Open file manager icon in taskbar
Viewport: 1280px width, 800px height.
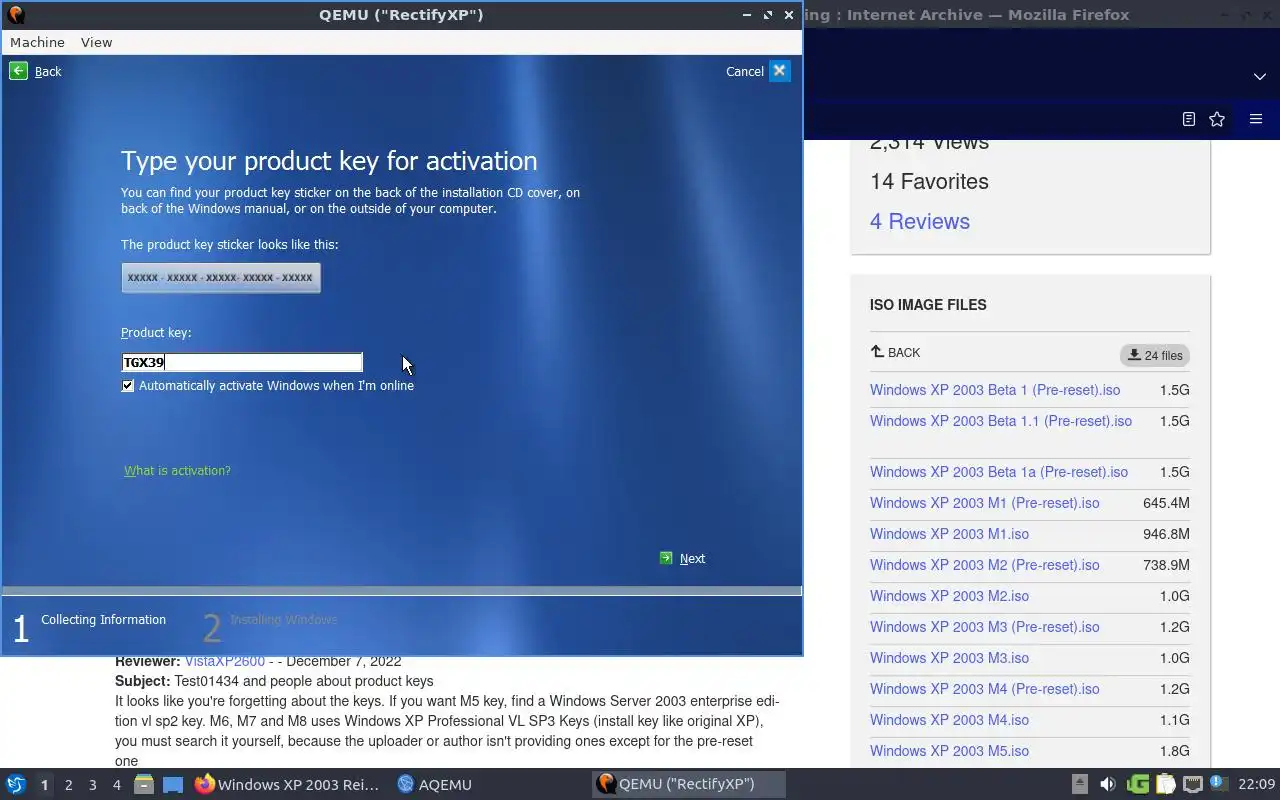(x=144, y=784)
